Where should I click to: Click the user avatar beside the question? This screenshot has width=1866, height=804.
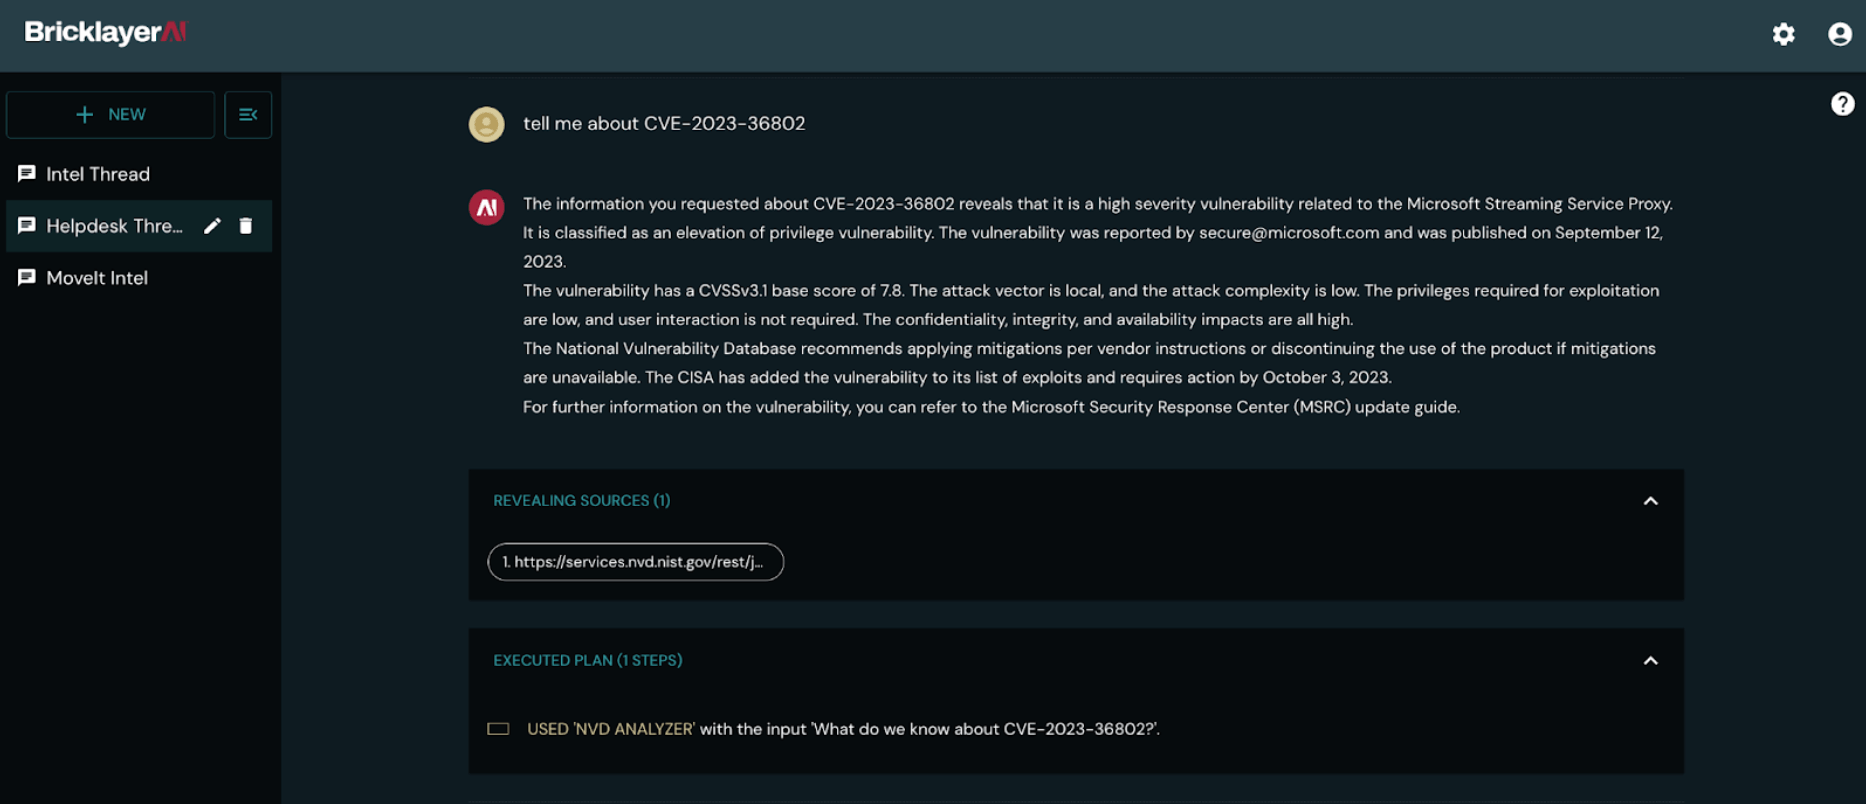[x=487, y=124]
